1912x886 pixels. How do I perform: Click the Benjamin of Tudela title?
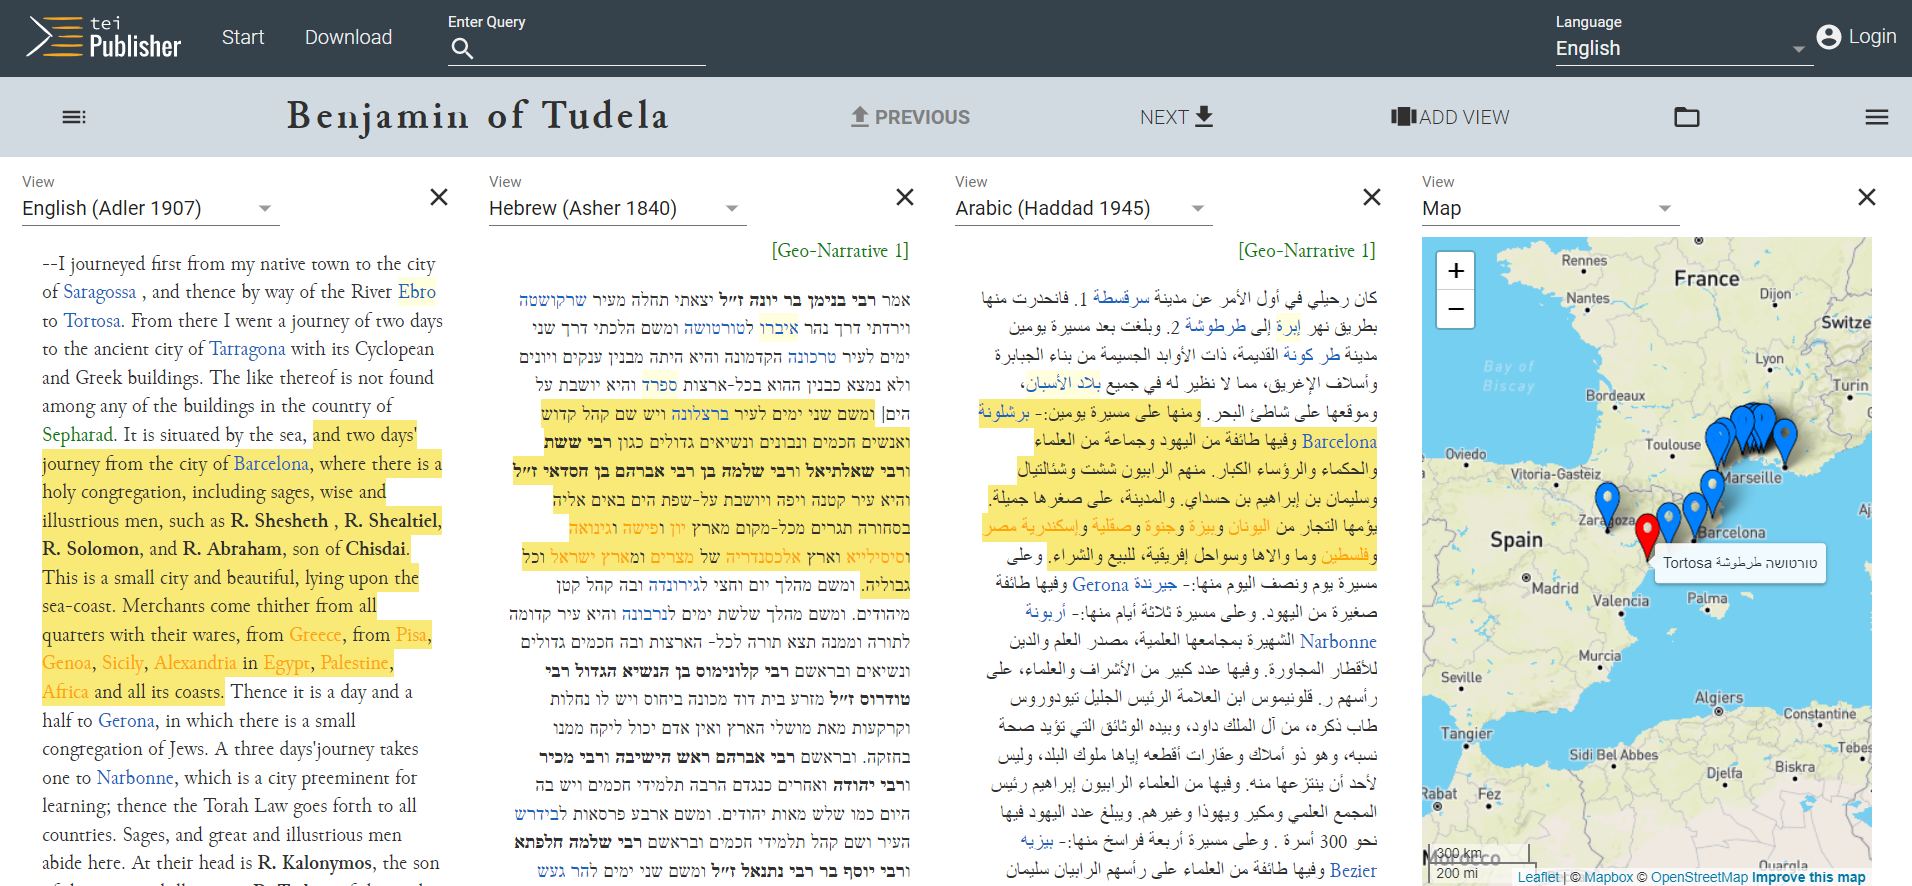tap(478, 116)
